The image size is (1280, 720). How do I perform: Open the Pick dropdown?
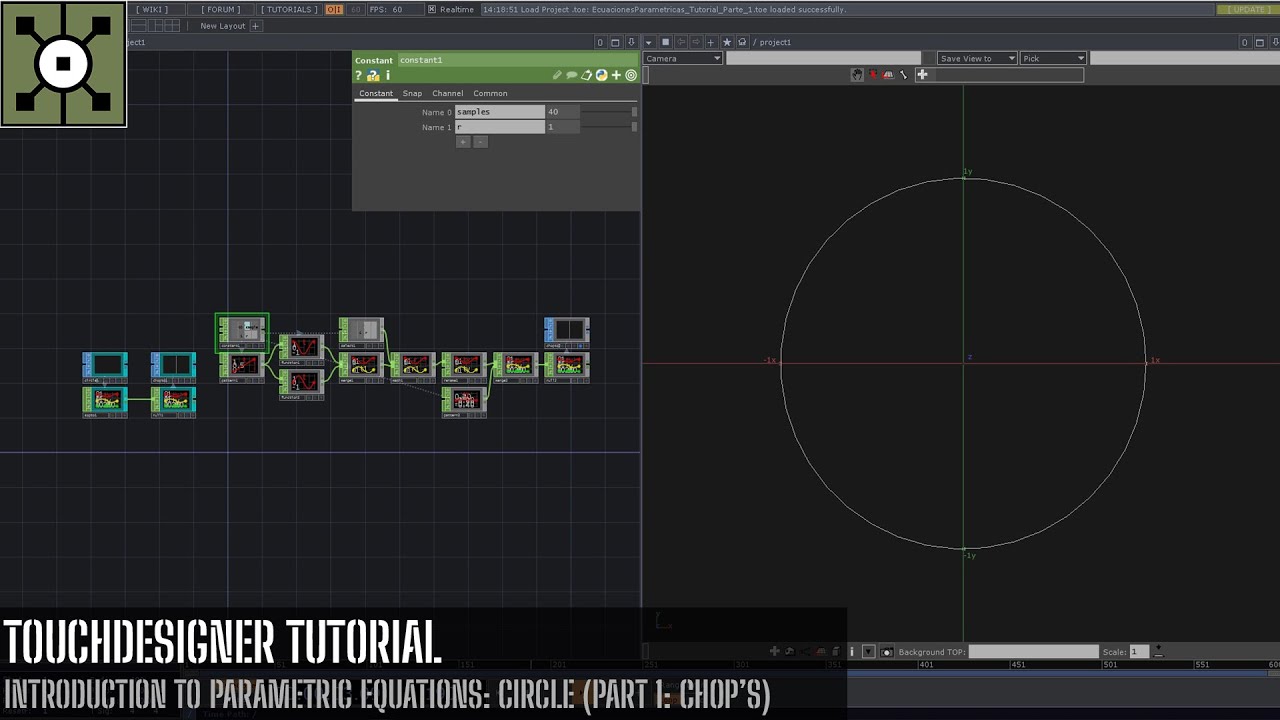pos(1053,58)
